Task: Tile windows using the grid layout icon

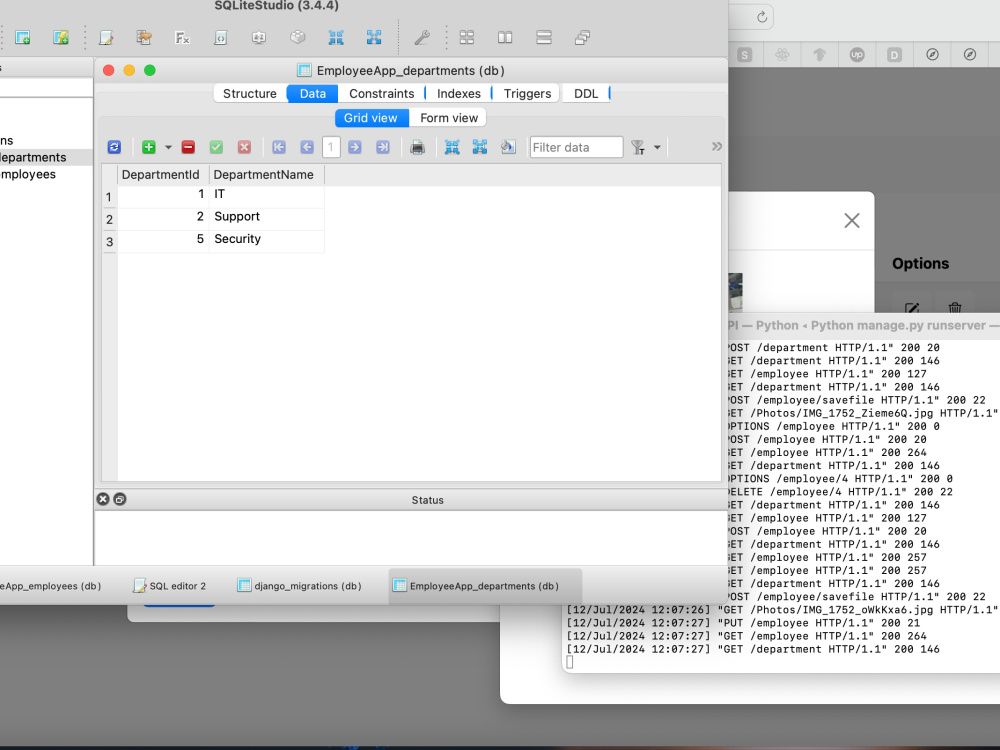Action: click(467, 38)
